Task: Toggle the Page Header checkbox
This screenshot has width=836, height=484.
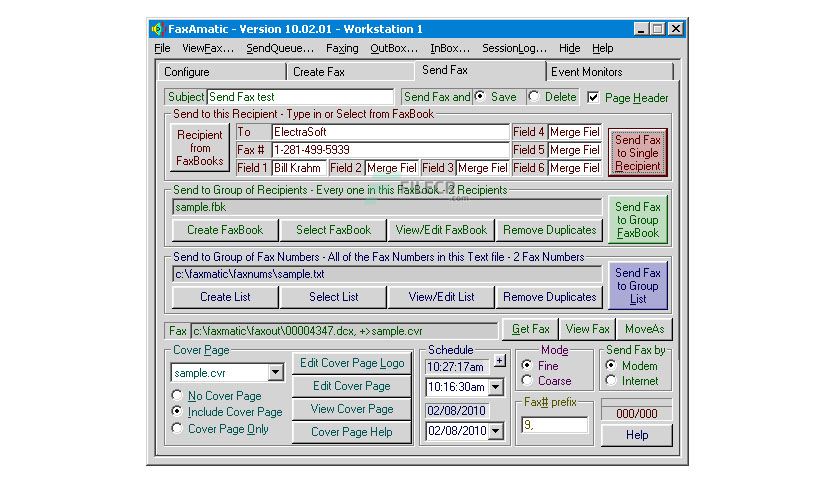Action: pos(593,98)
